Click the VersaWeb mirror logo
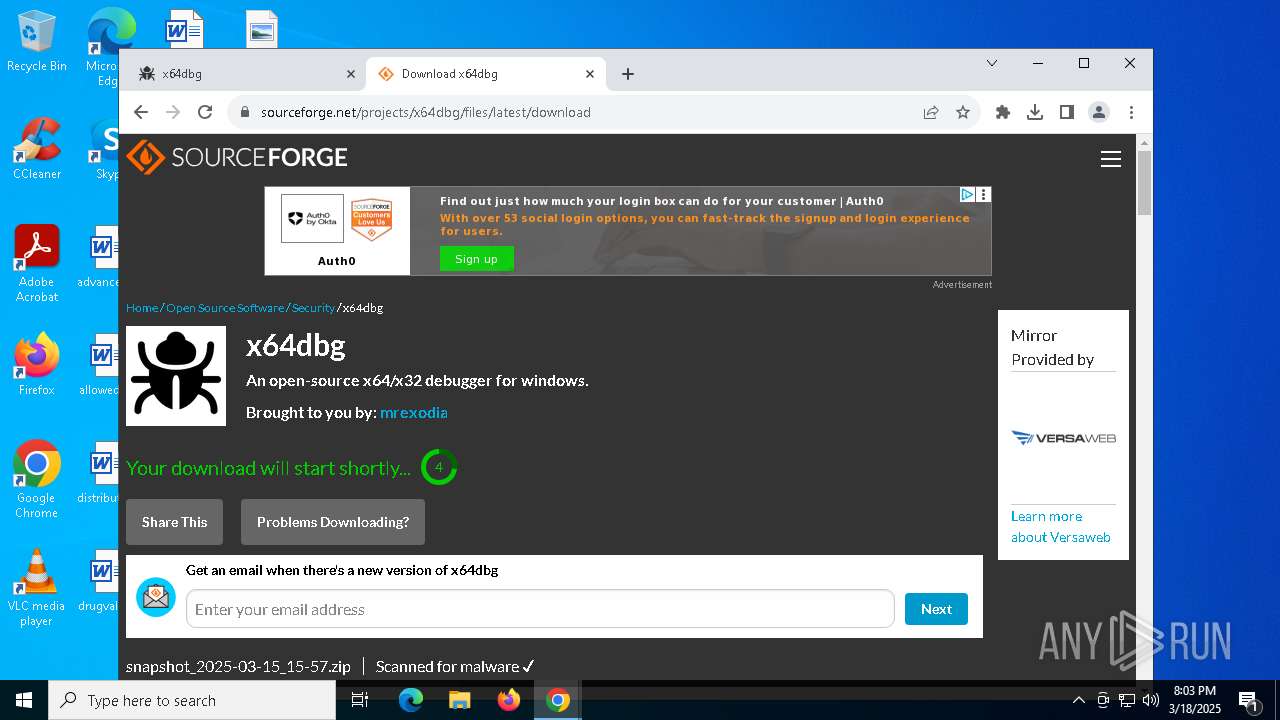 coord(1063,437)
